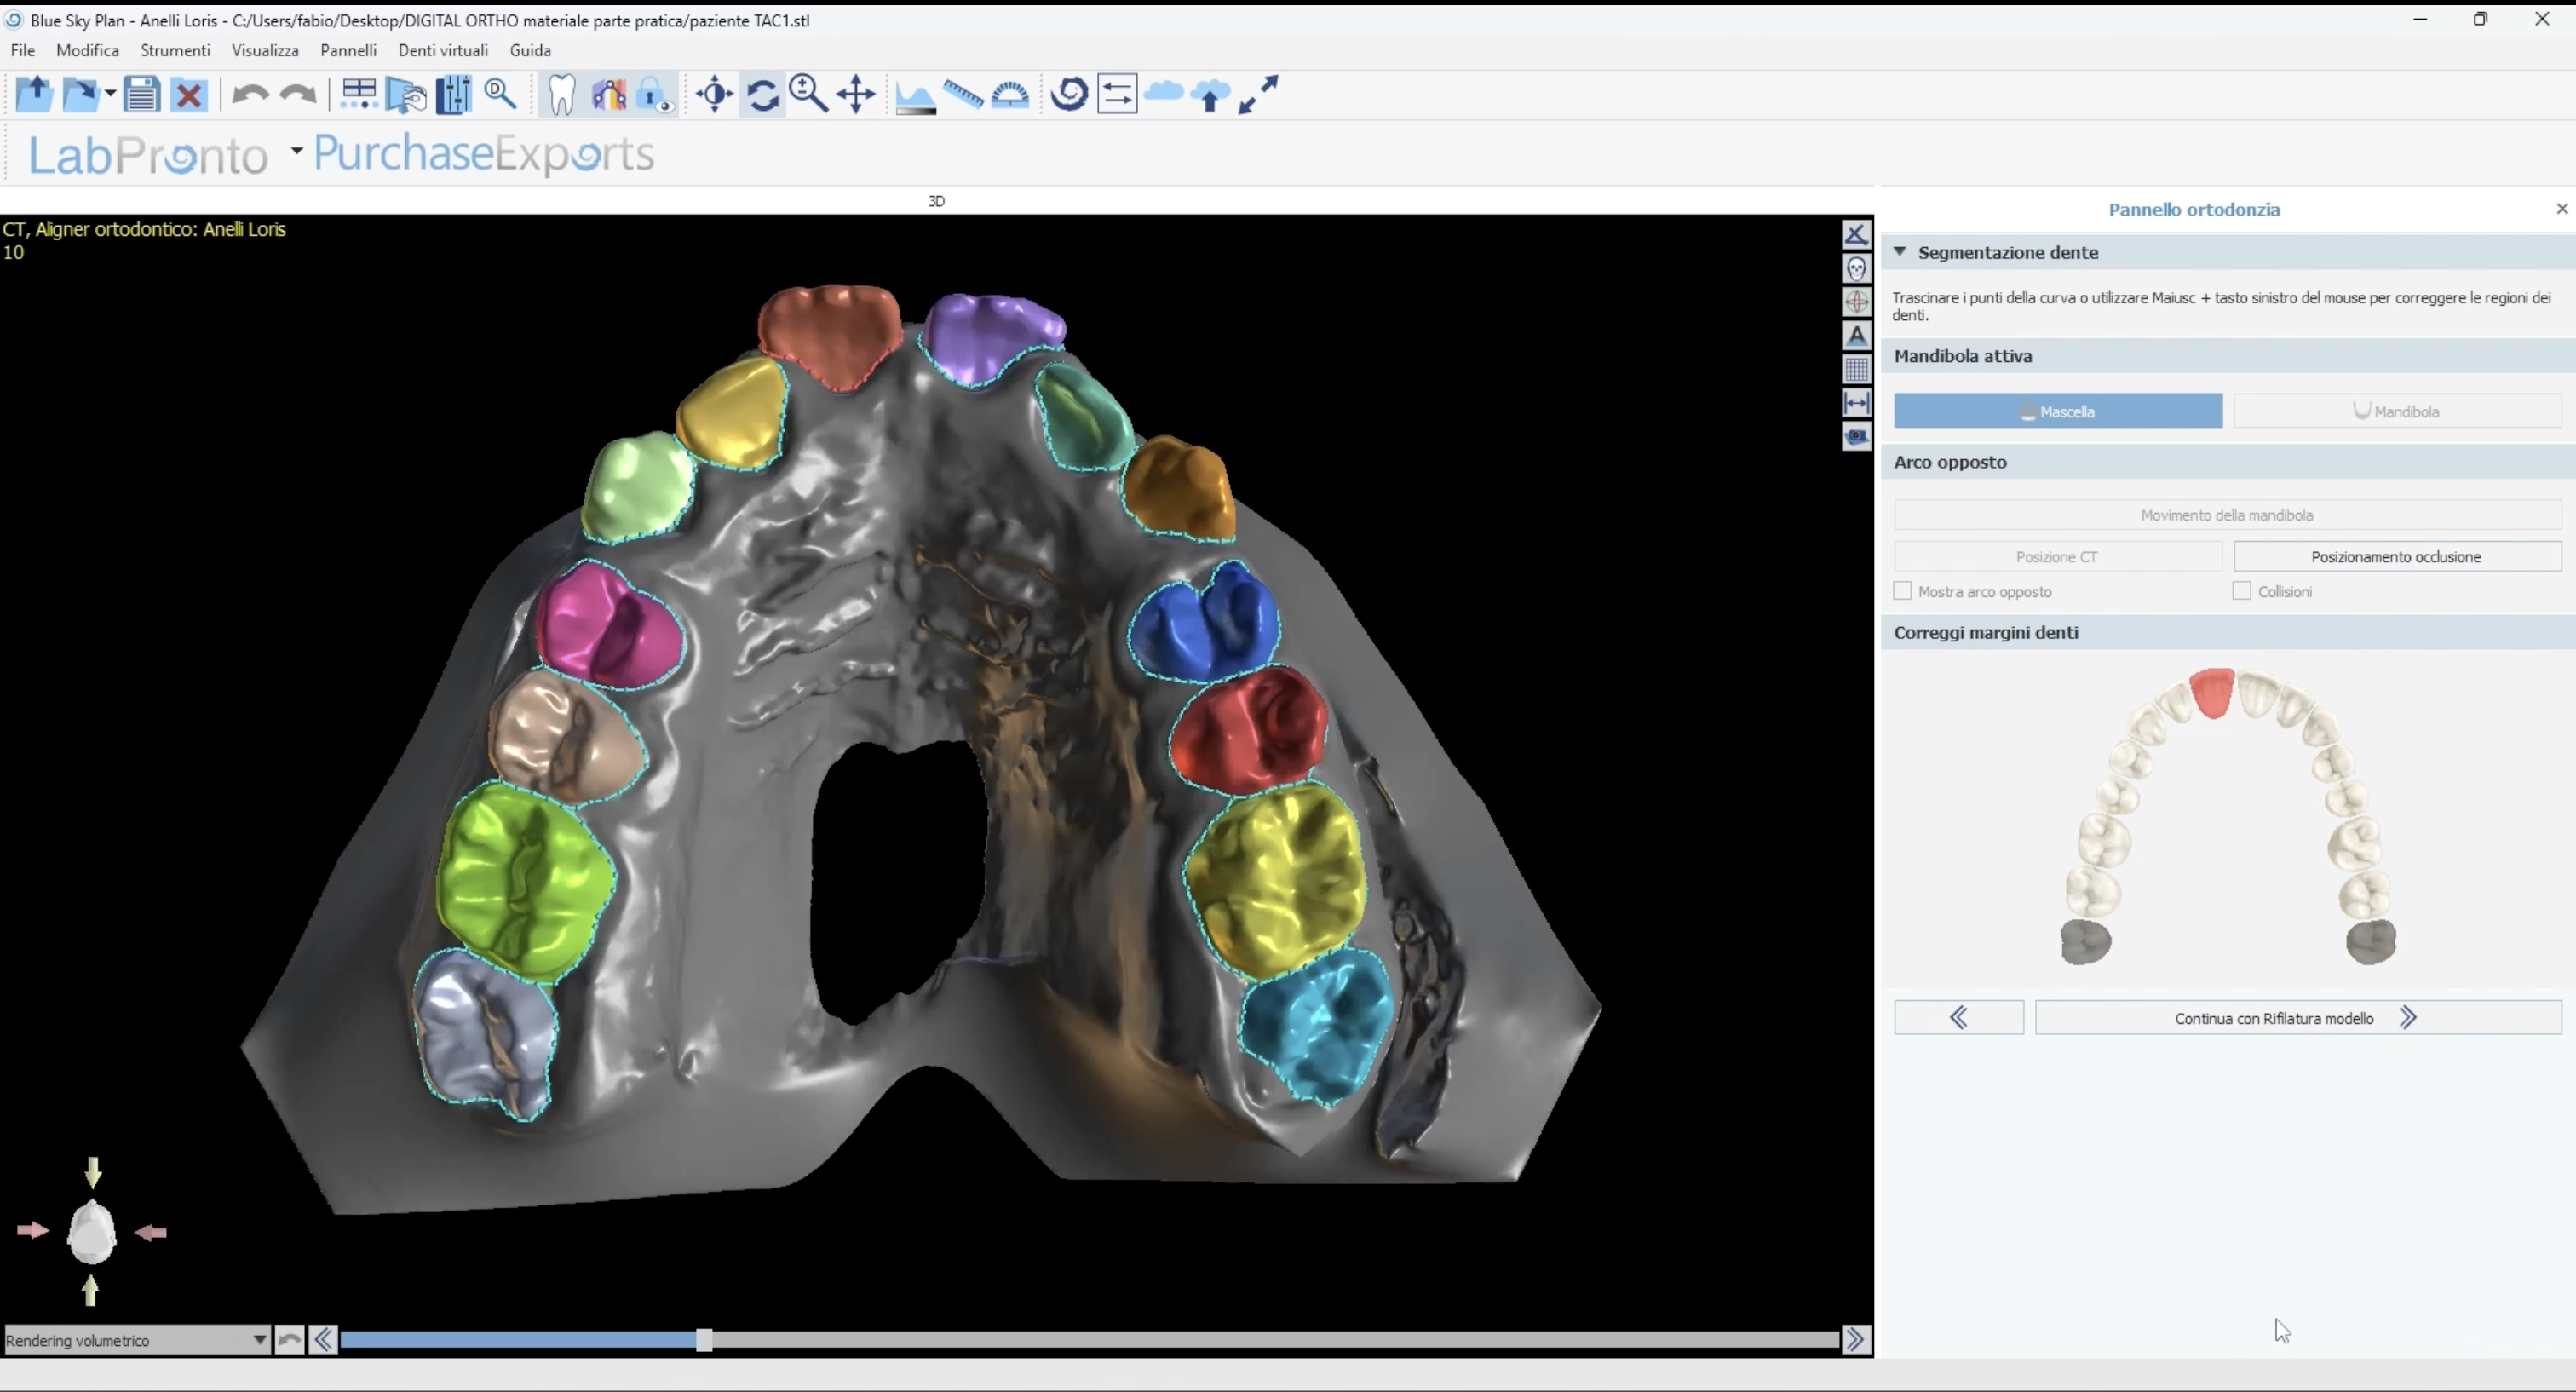Choose the ruler measurement tool

963,95
